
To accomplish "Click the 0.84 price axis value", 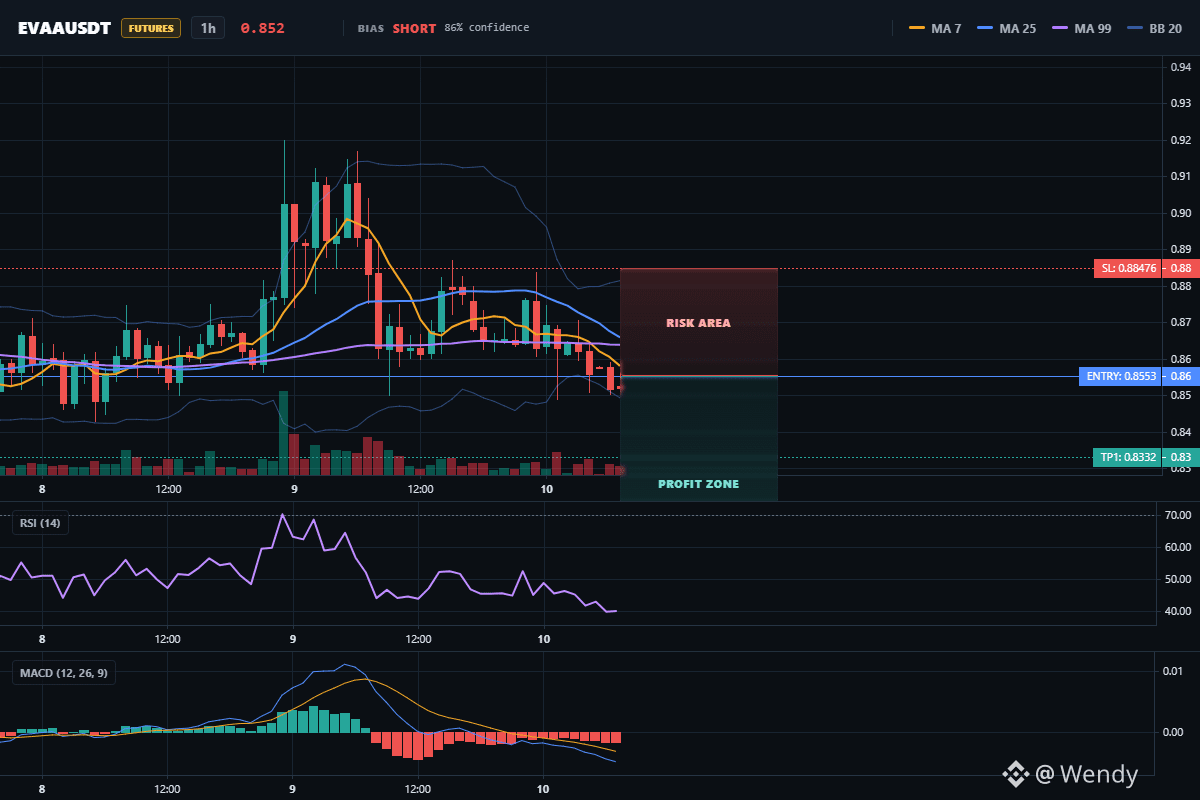I will [x=1181, y=432].
